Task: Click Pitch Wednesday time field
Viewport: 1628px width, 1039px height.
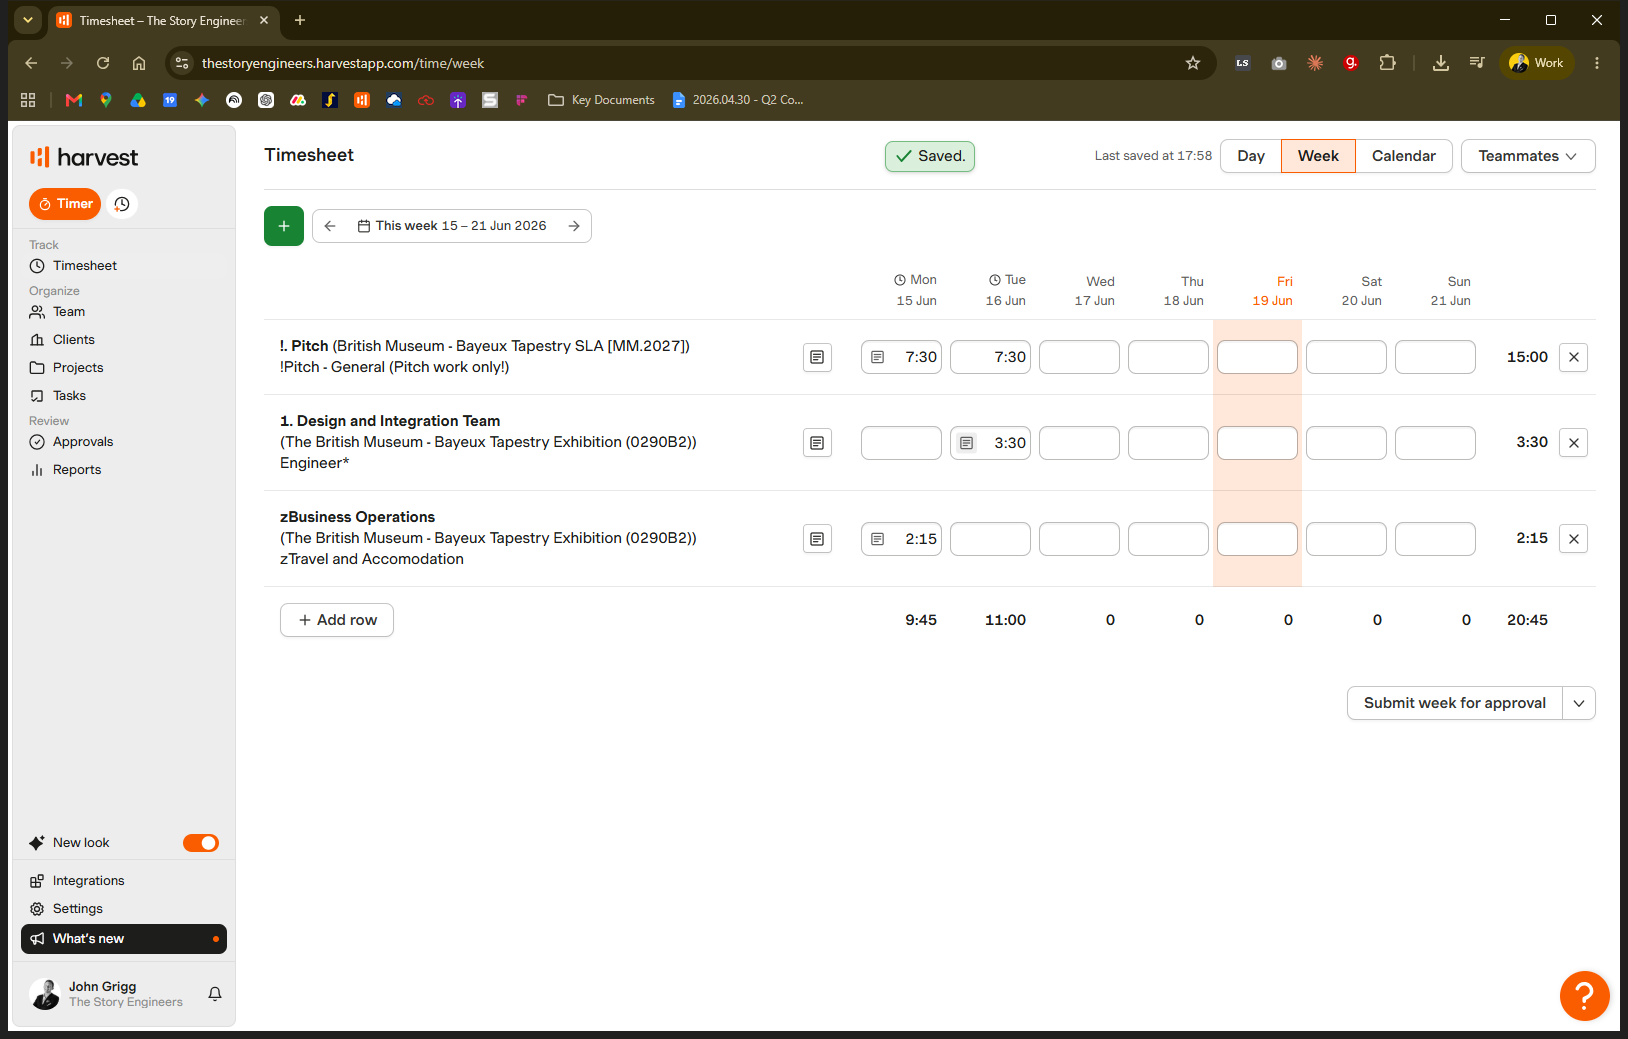Action: [1079, 357]
